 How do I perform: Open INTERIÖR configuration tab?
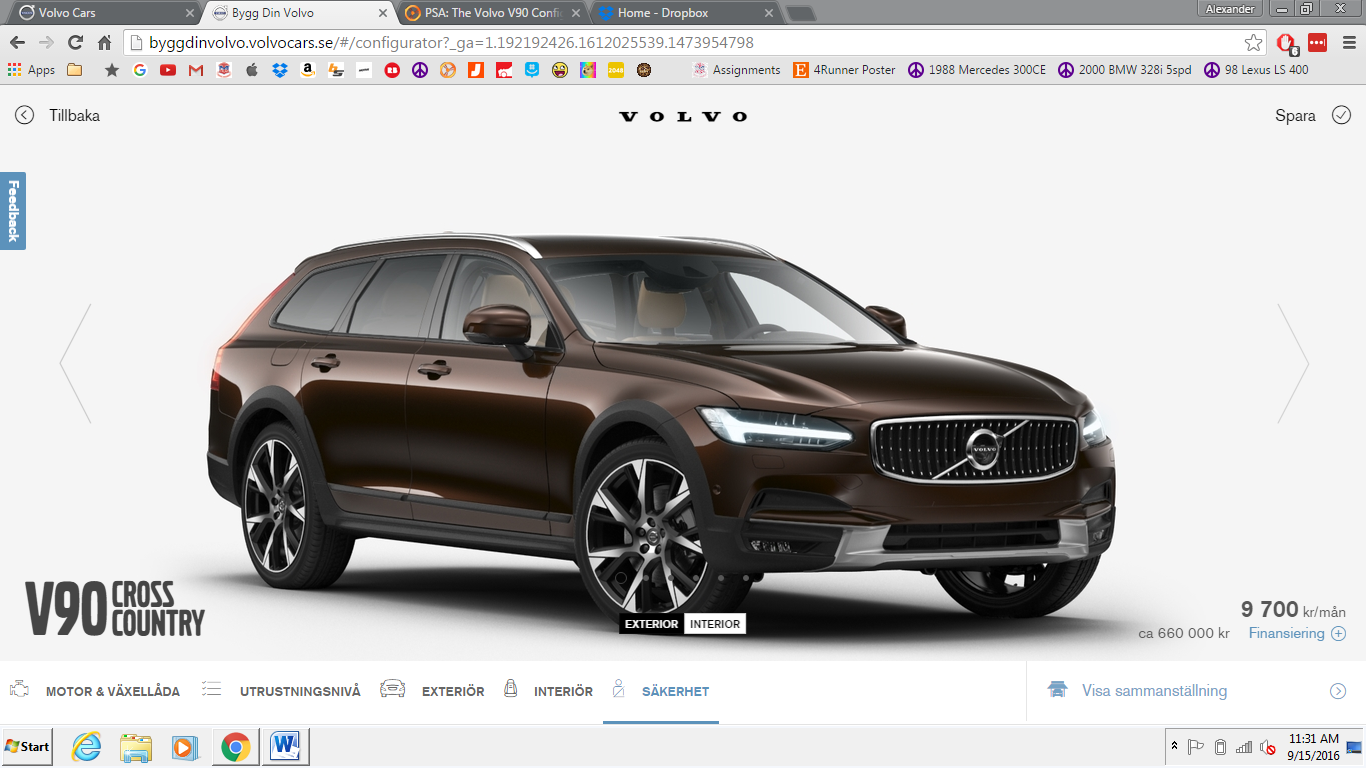(x=549, y=691)
